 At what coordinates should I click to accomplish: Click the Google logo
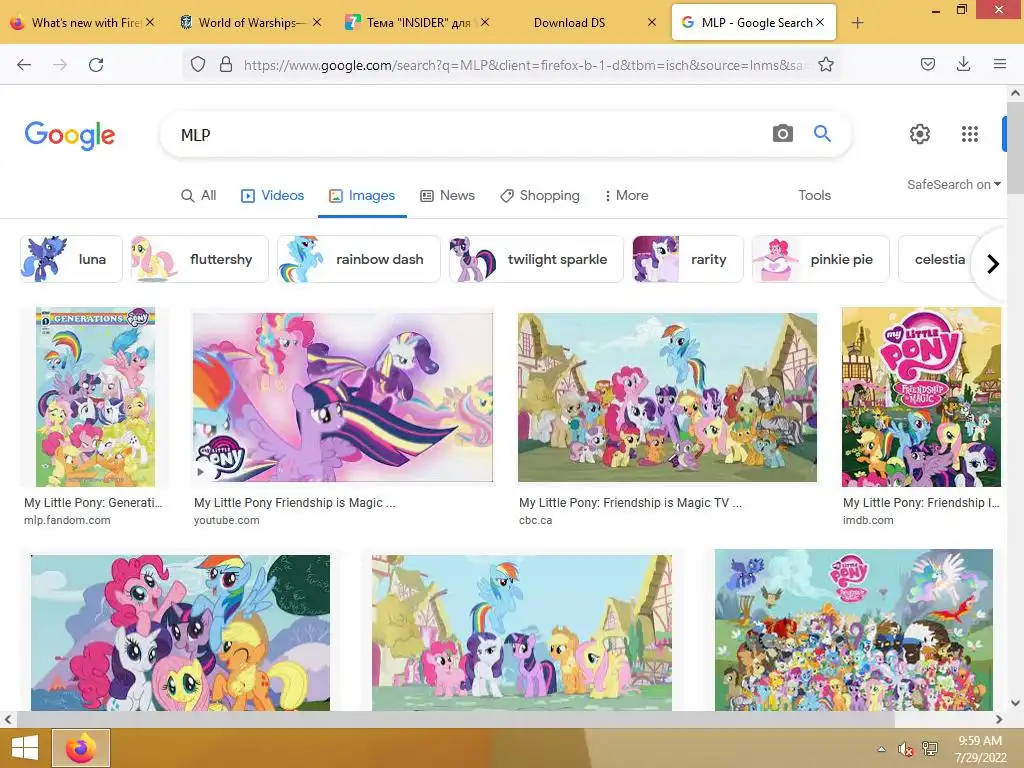[x=70, y=135]
